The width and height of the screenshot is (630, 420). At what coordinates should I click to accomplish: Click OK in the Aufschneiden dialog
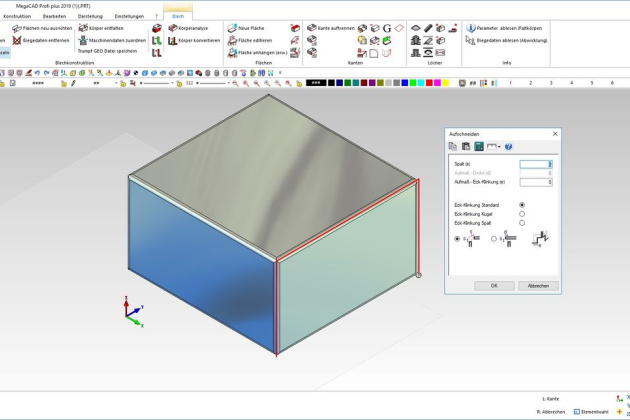click(x=493, y=285)
